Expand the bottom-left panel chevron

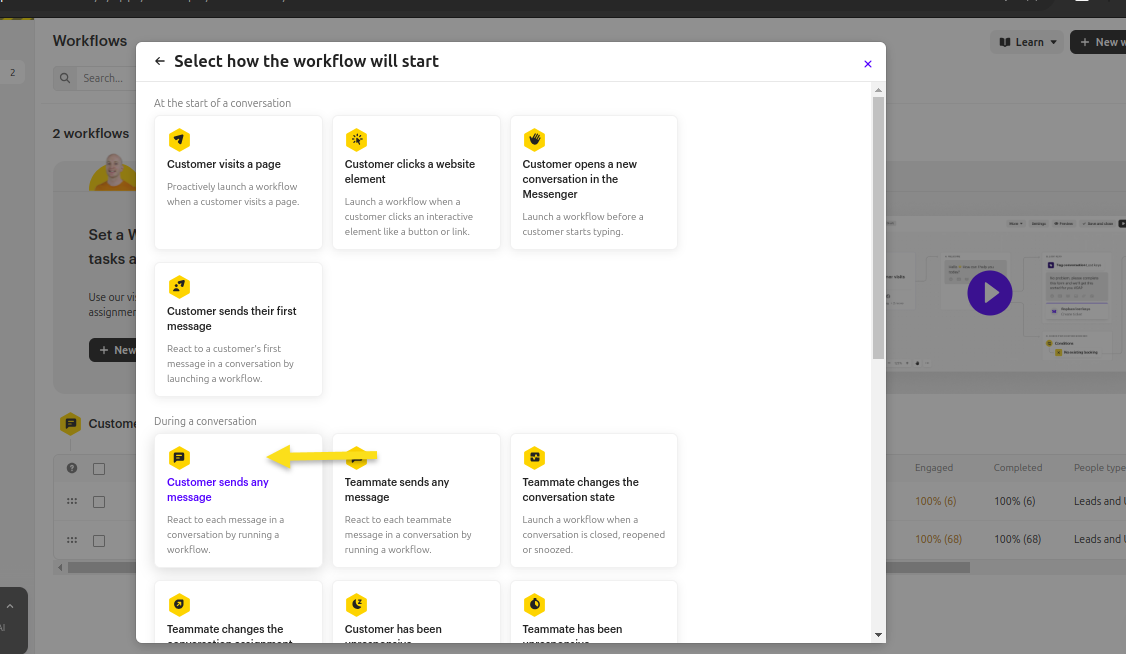[10, 607]
